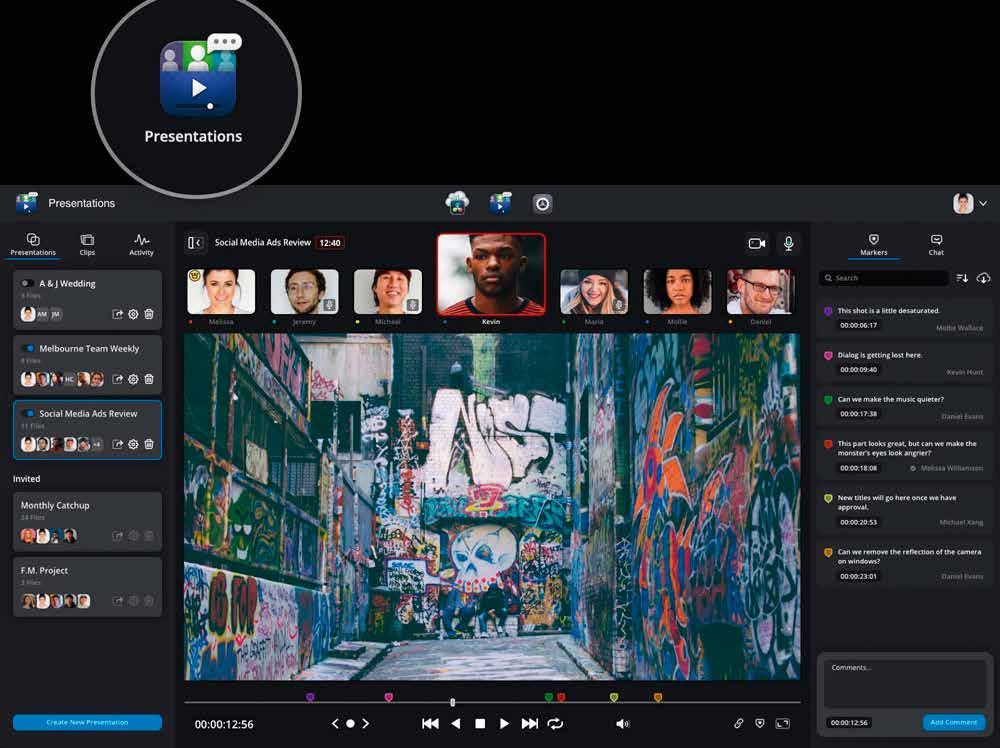The width and height of the screenshot is (1000, 748).
Task: Open the 'New titles will go here' marker
Action: (x=904, y=510)
